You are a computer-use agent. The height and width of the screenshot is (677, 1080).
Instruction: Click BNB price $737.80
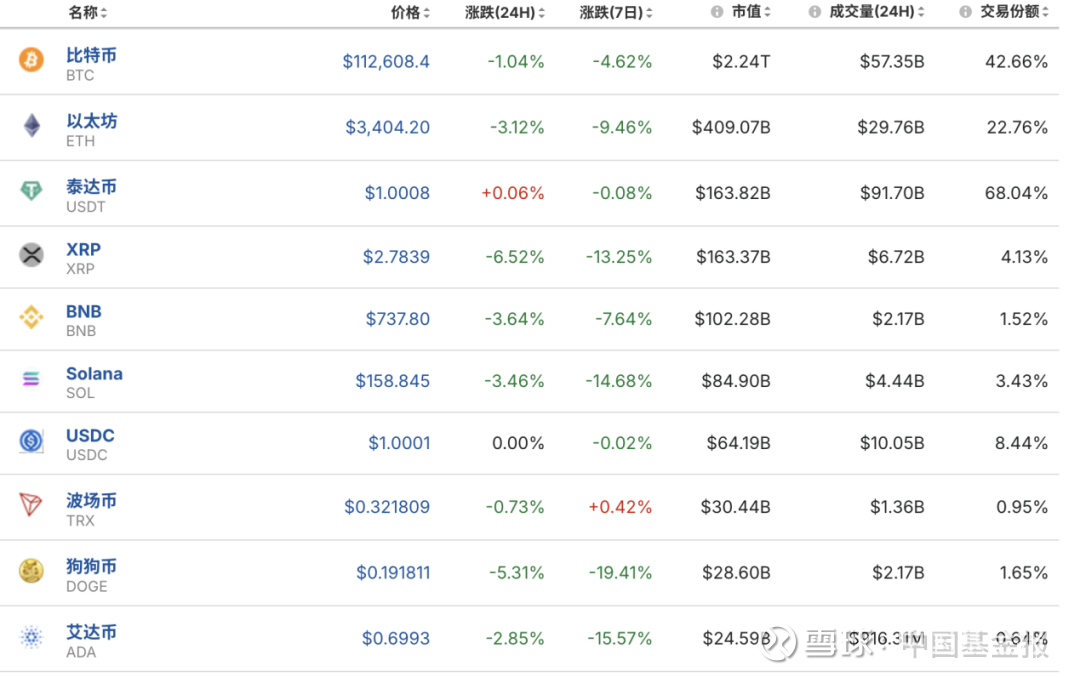coord(397,319)
